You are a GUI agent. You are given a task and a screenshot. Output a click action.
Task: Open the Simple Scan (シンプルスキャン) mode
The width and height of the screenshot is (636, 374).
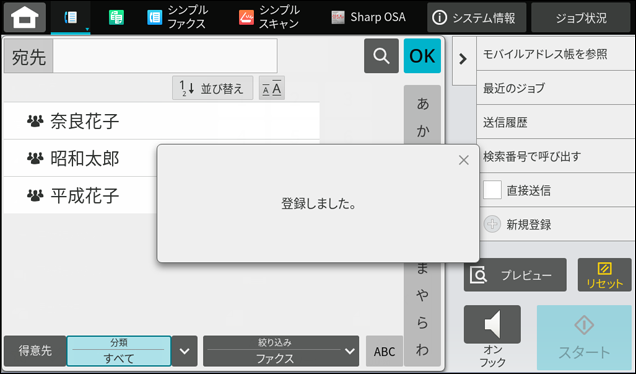click(269, 17)
